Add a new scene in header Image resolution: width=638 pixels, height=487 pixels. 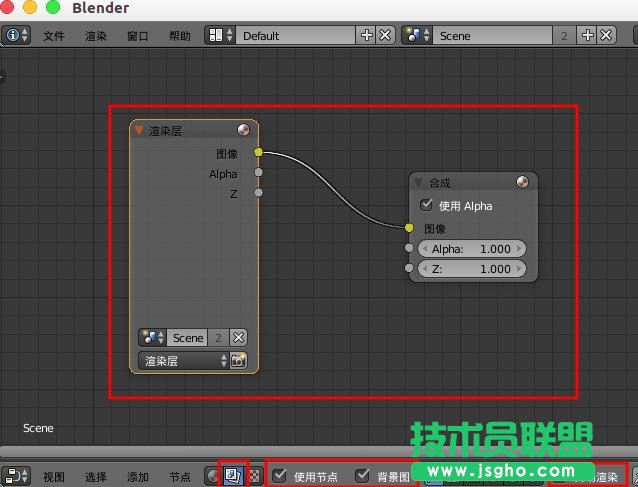tap(587, 35)
